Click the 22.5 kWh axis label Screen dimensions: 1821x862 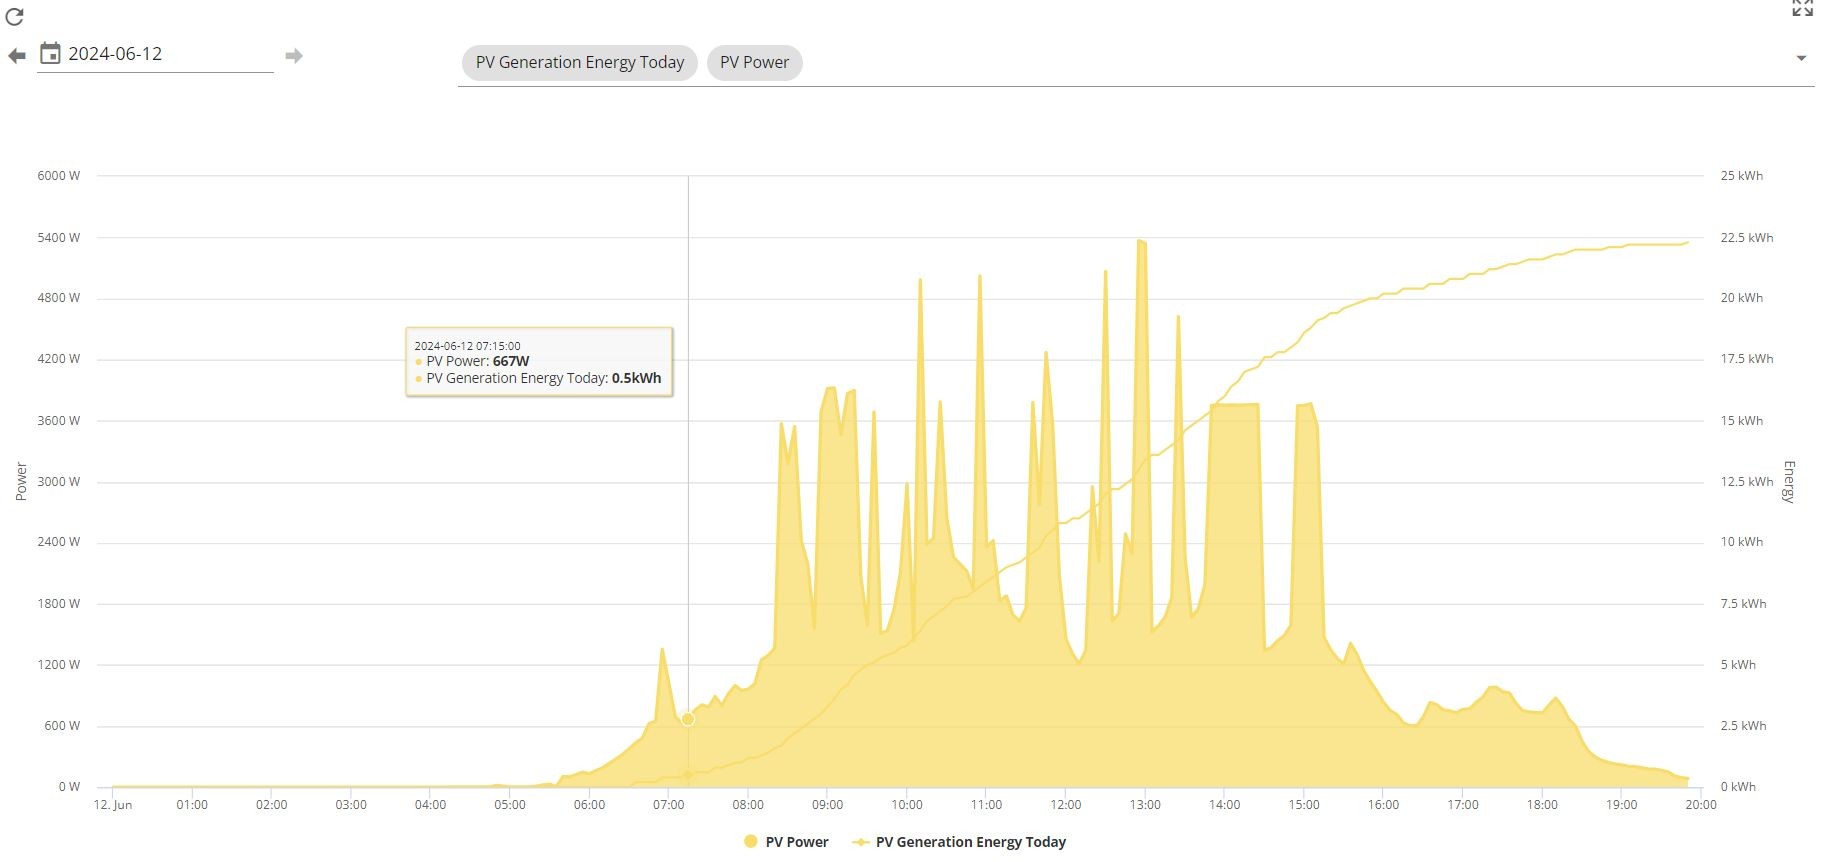point(1747,238)
